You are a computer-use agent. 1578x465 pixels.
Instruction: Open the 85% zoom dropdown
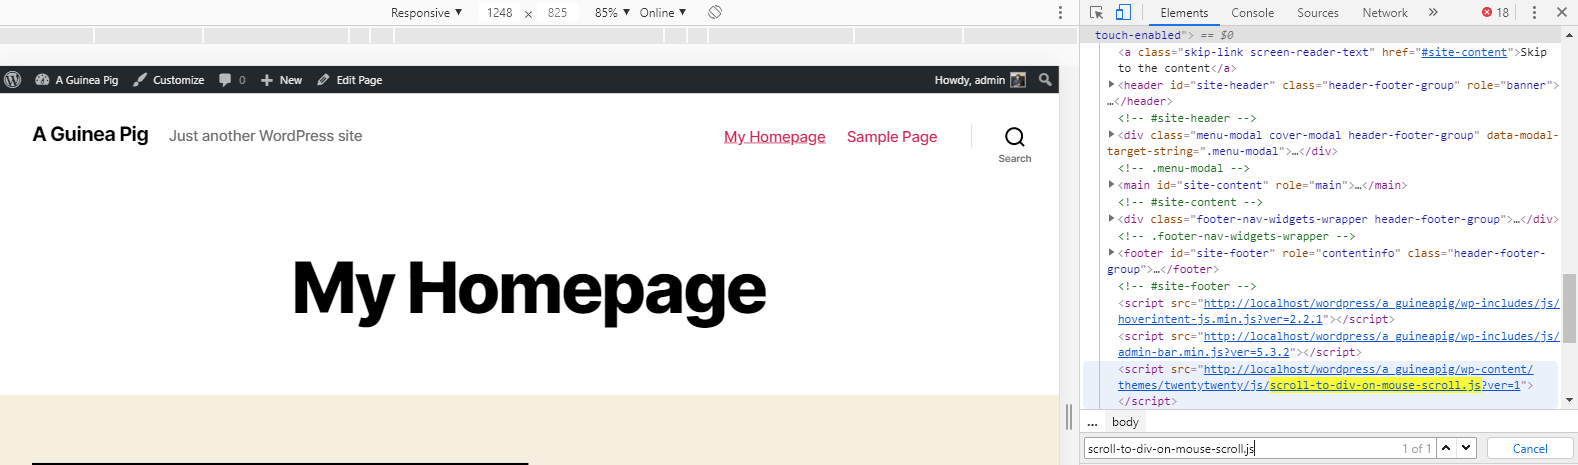[612, 13]
